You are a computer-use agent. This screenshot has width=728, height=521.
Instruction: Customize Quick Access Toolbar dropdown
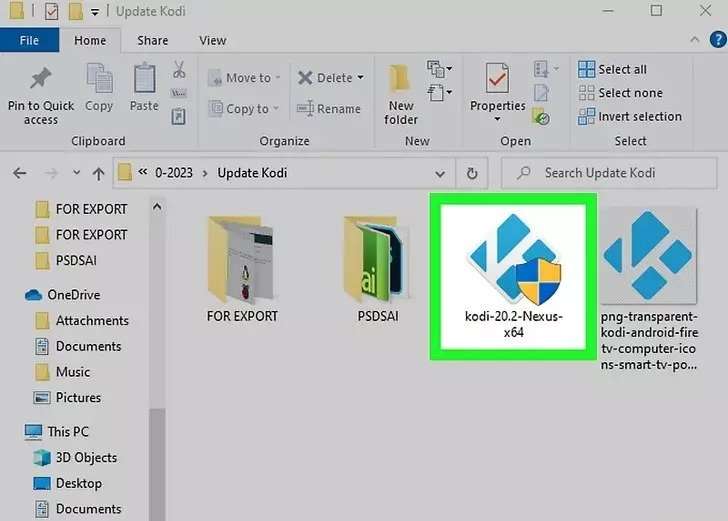(95, 12)
